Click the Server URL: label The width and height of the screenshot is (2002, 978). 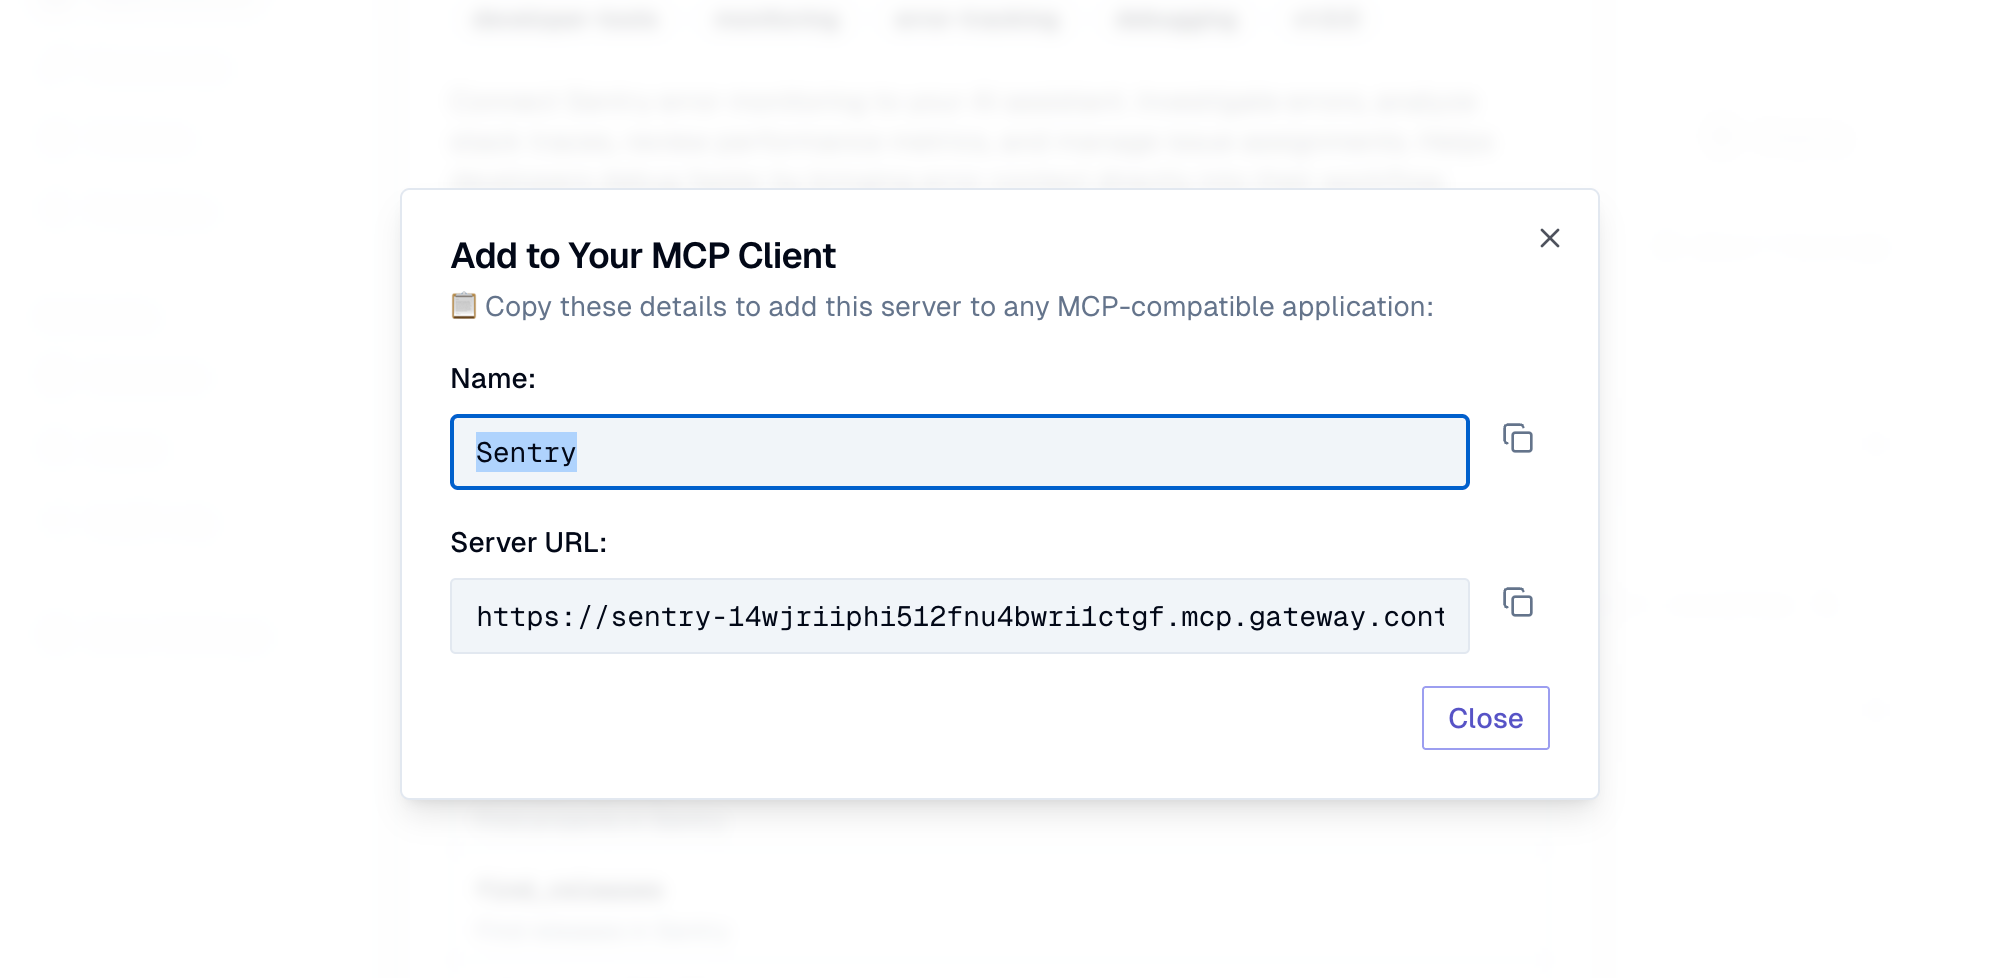coord(528,541)
